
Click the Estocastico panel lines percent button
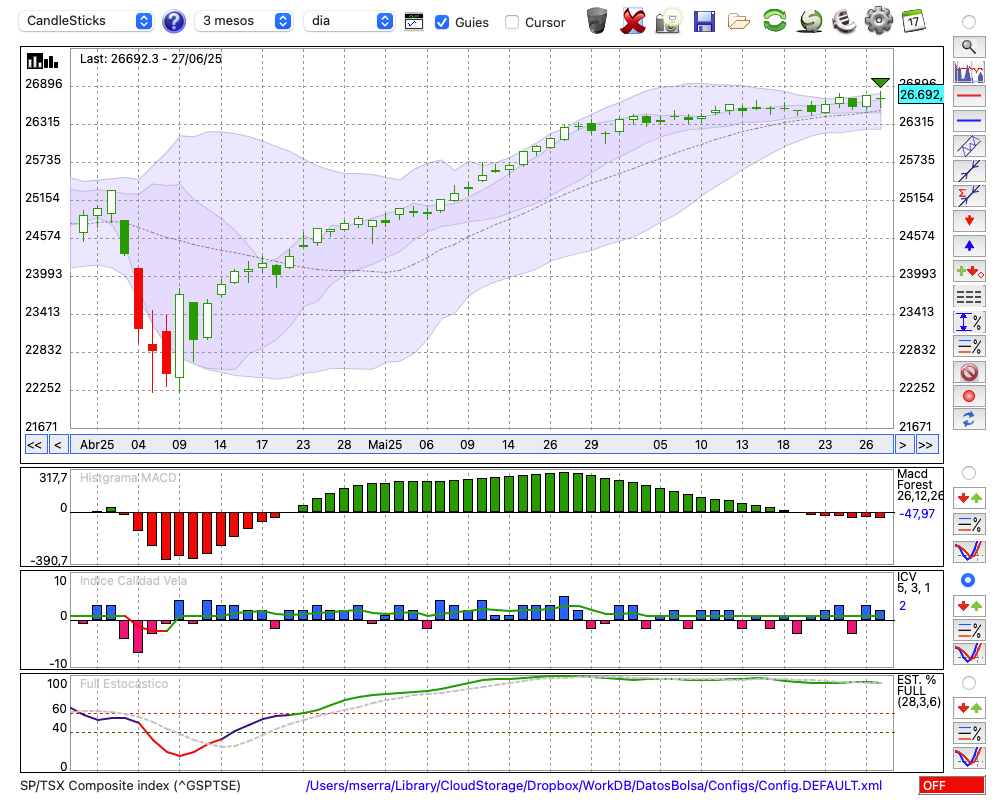click(969, 733)
